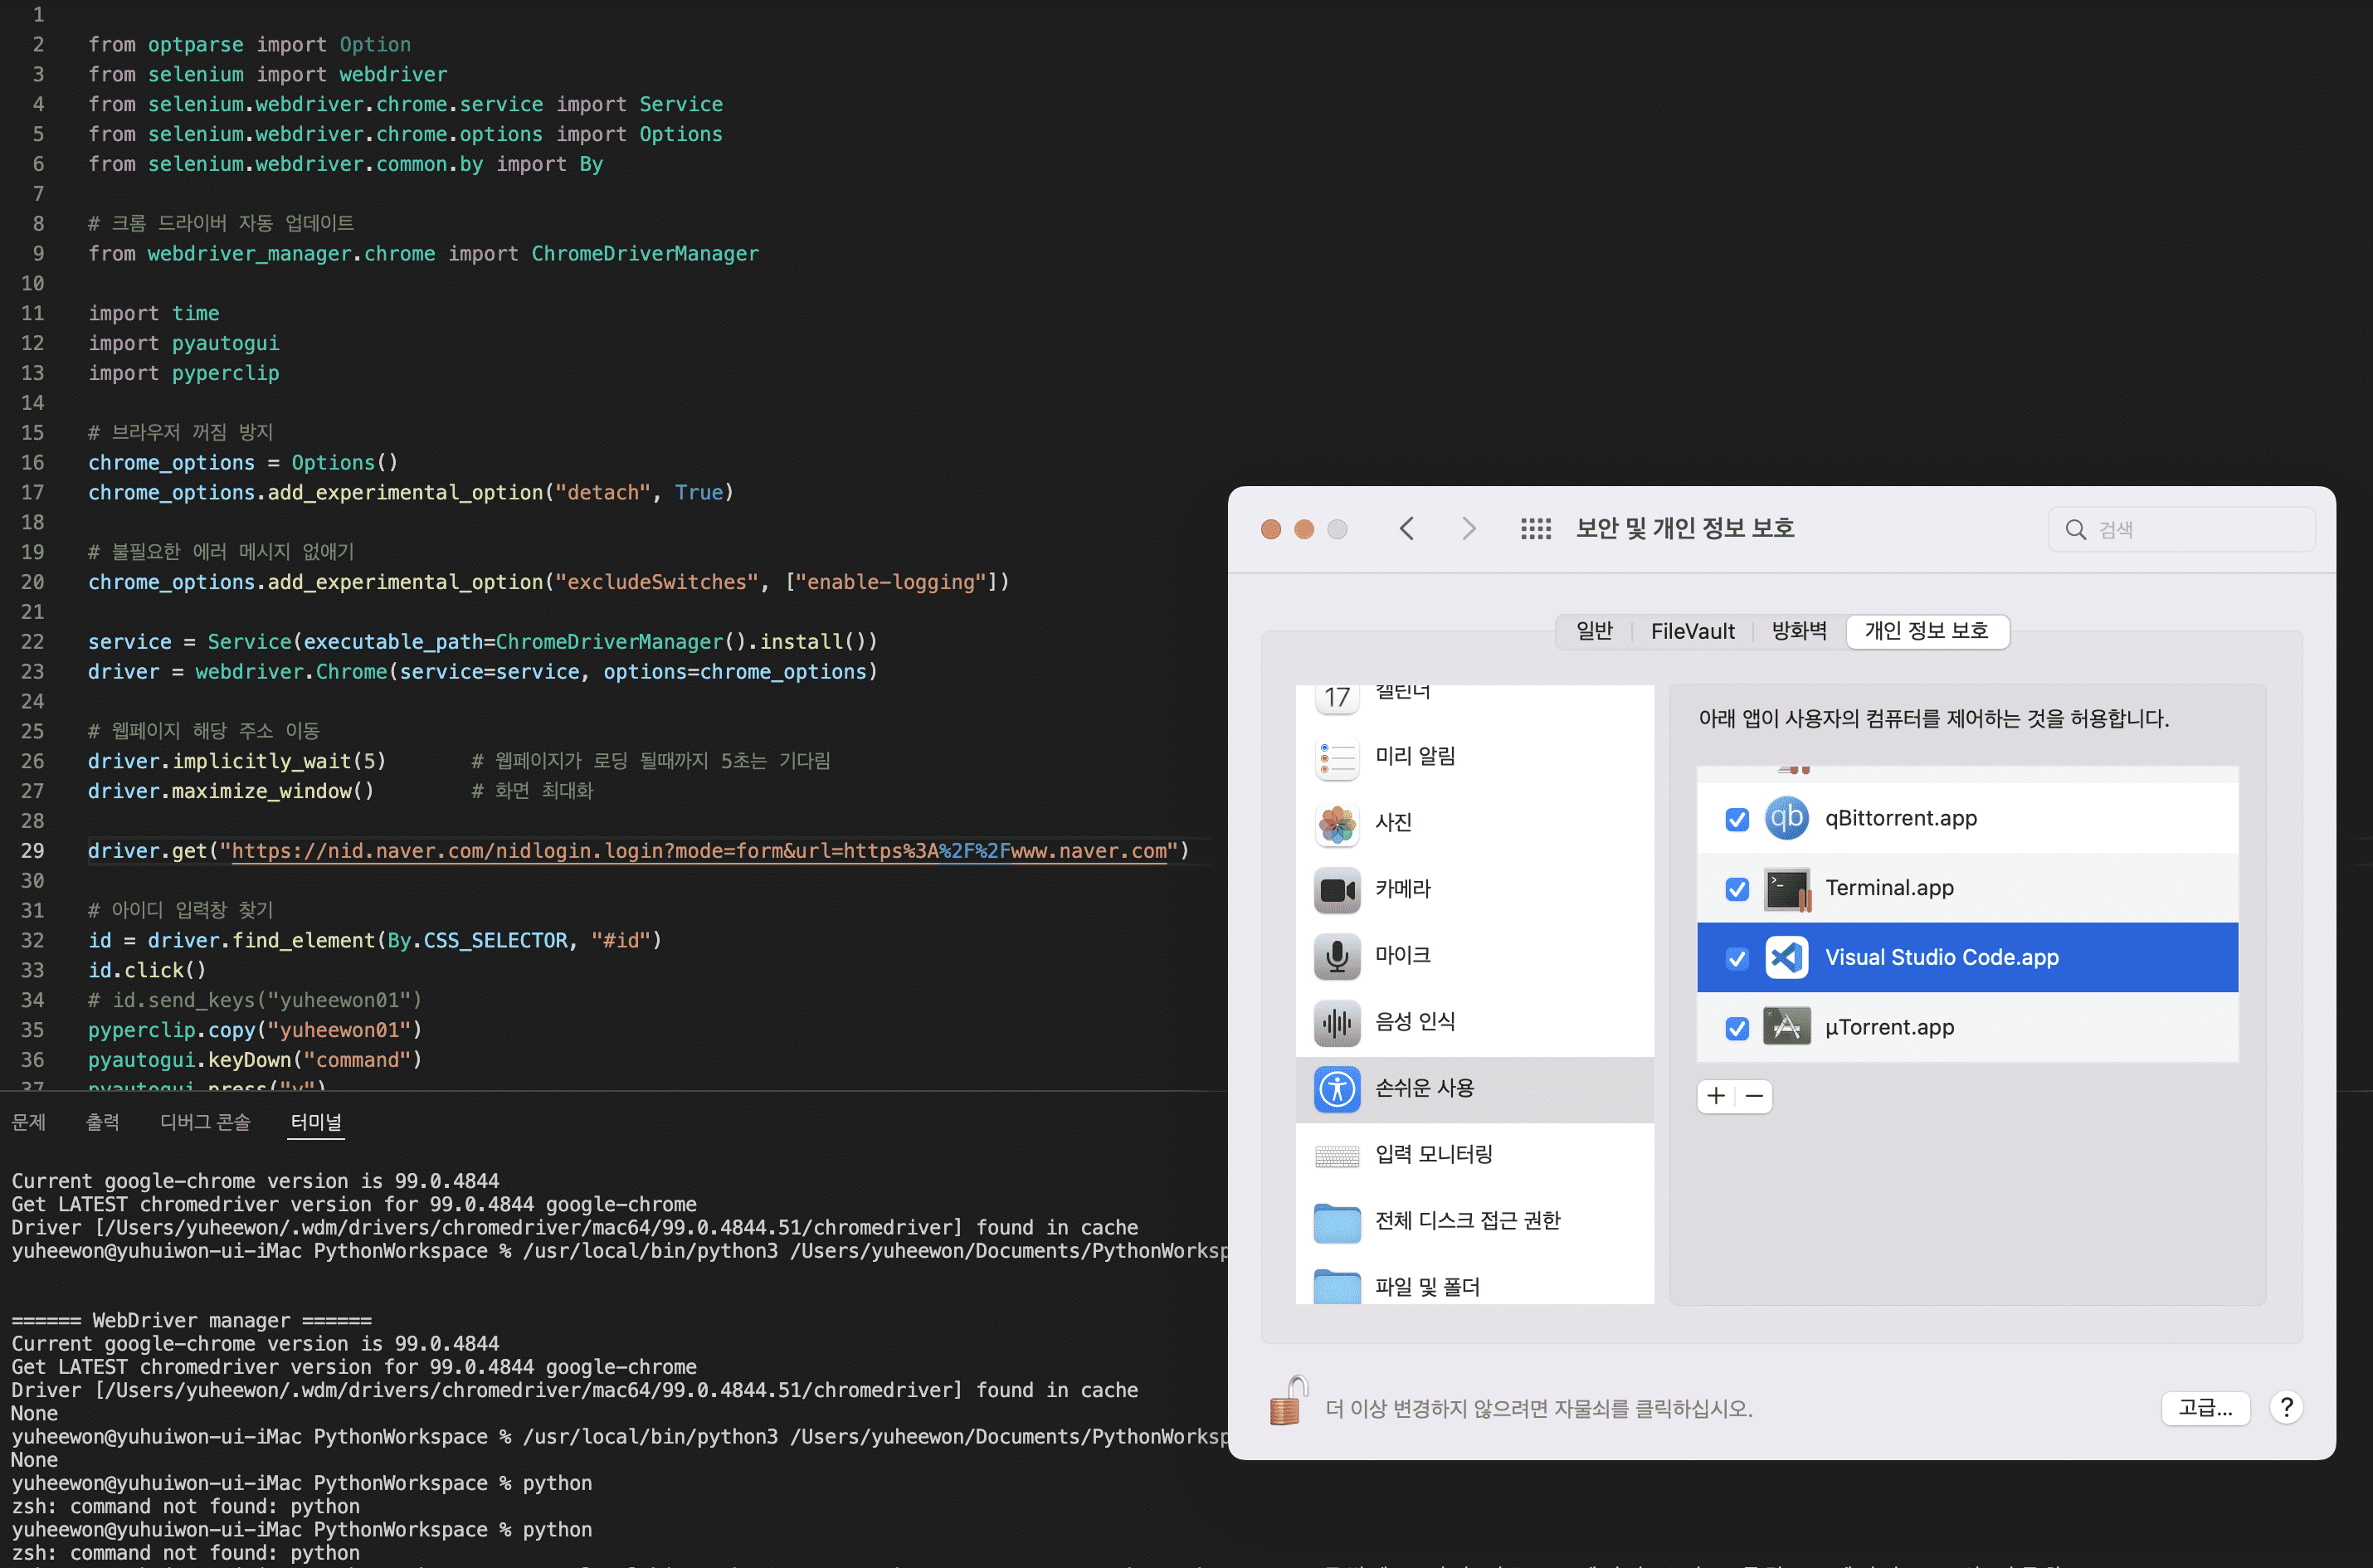Open the 사진 privacy category in sidebar
Screen dimensions: 2373x1568
tap(1396, 823)
